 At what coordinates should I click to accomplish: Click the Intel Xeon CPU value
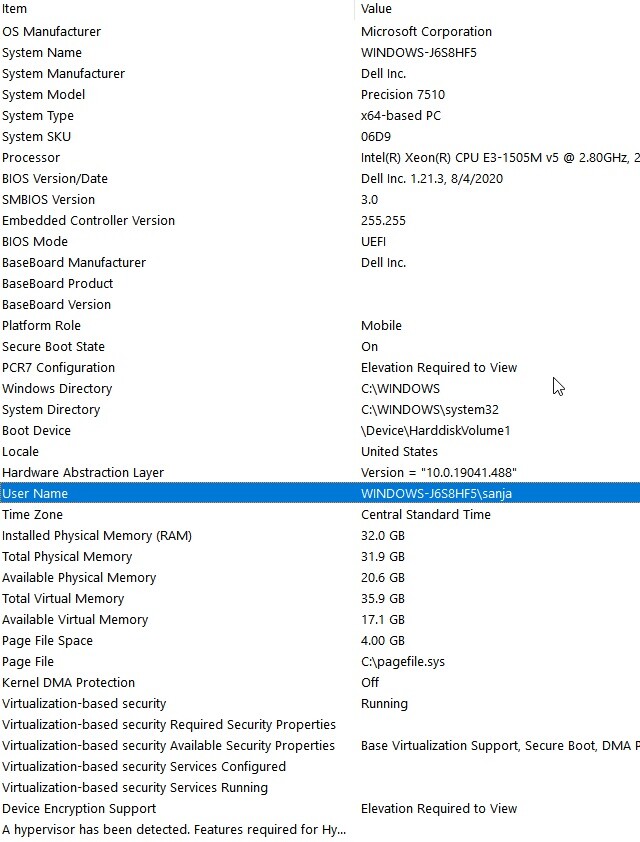pyautogui.click(x=500, y=157)
